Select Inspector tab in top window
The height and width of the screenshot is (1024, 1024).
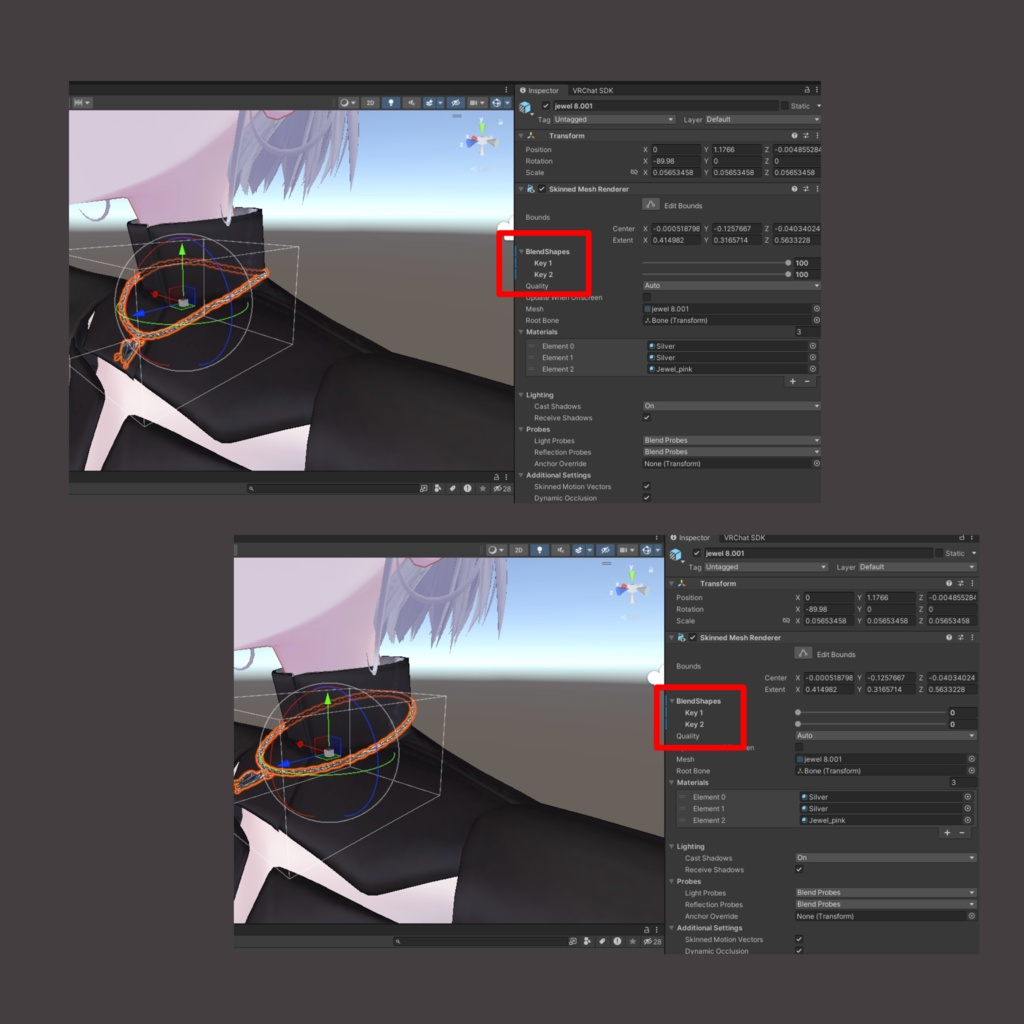(539, 90)
